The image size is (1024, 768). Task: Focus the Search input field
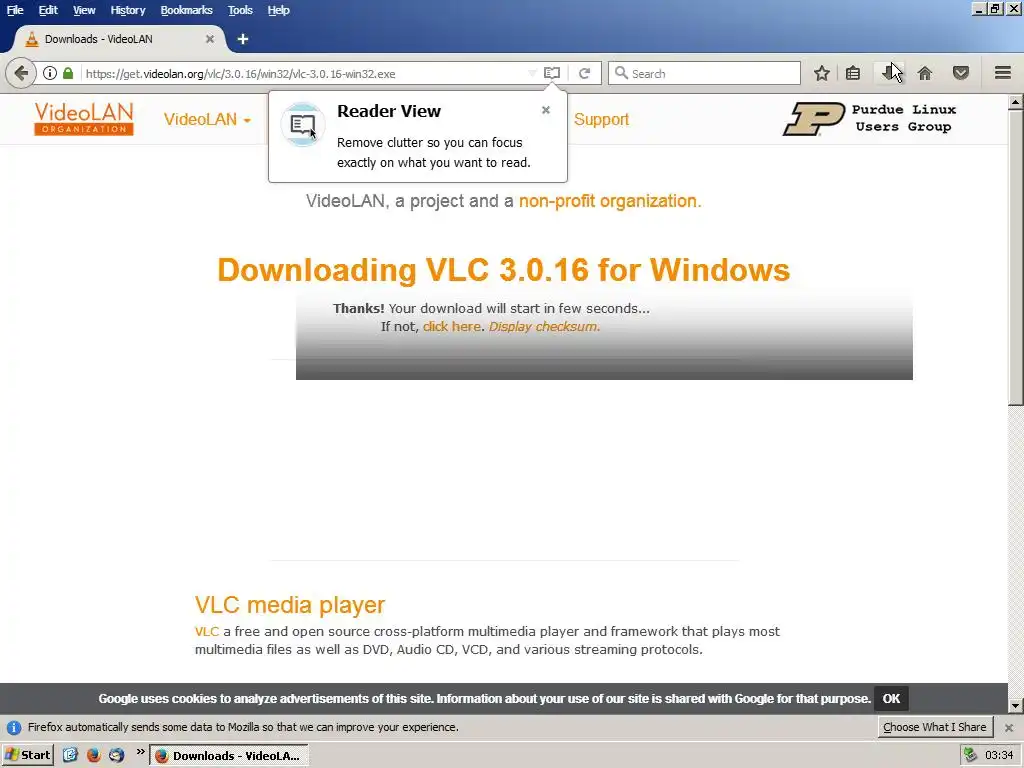[x=704, y=73]
